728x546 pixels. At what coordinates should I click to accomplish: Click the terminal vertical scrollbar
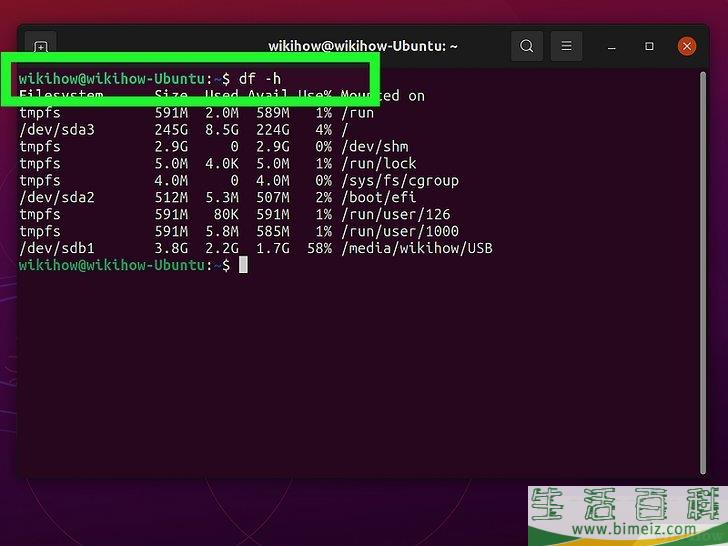(703, 273)
